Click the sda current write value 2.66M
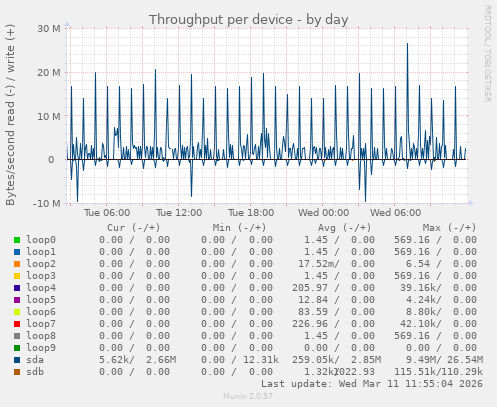This screenshot has height=407, width=497. pos(161,360)
